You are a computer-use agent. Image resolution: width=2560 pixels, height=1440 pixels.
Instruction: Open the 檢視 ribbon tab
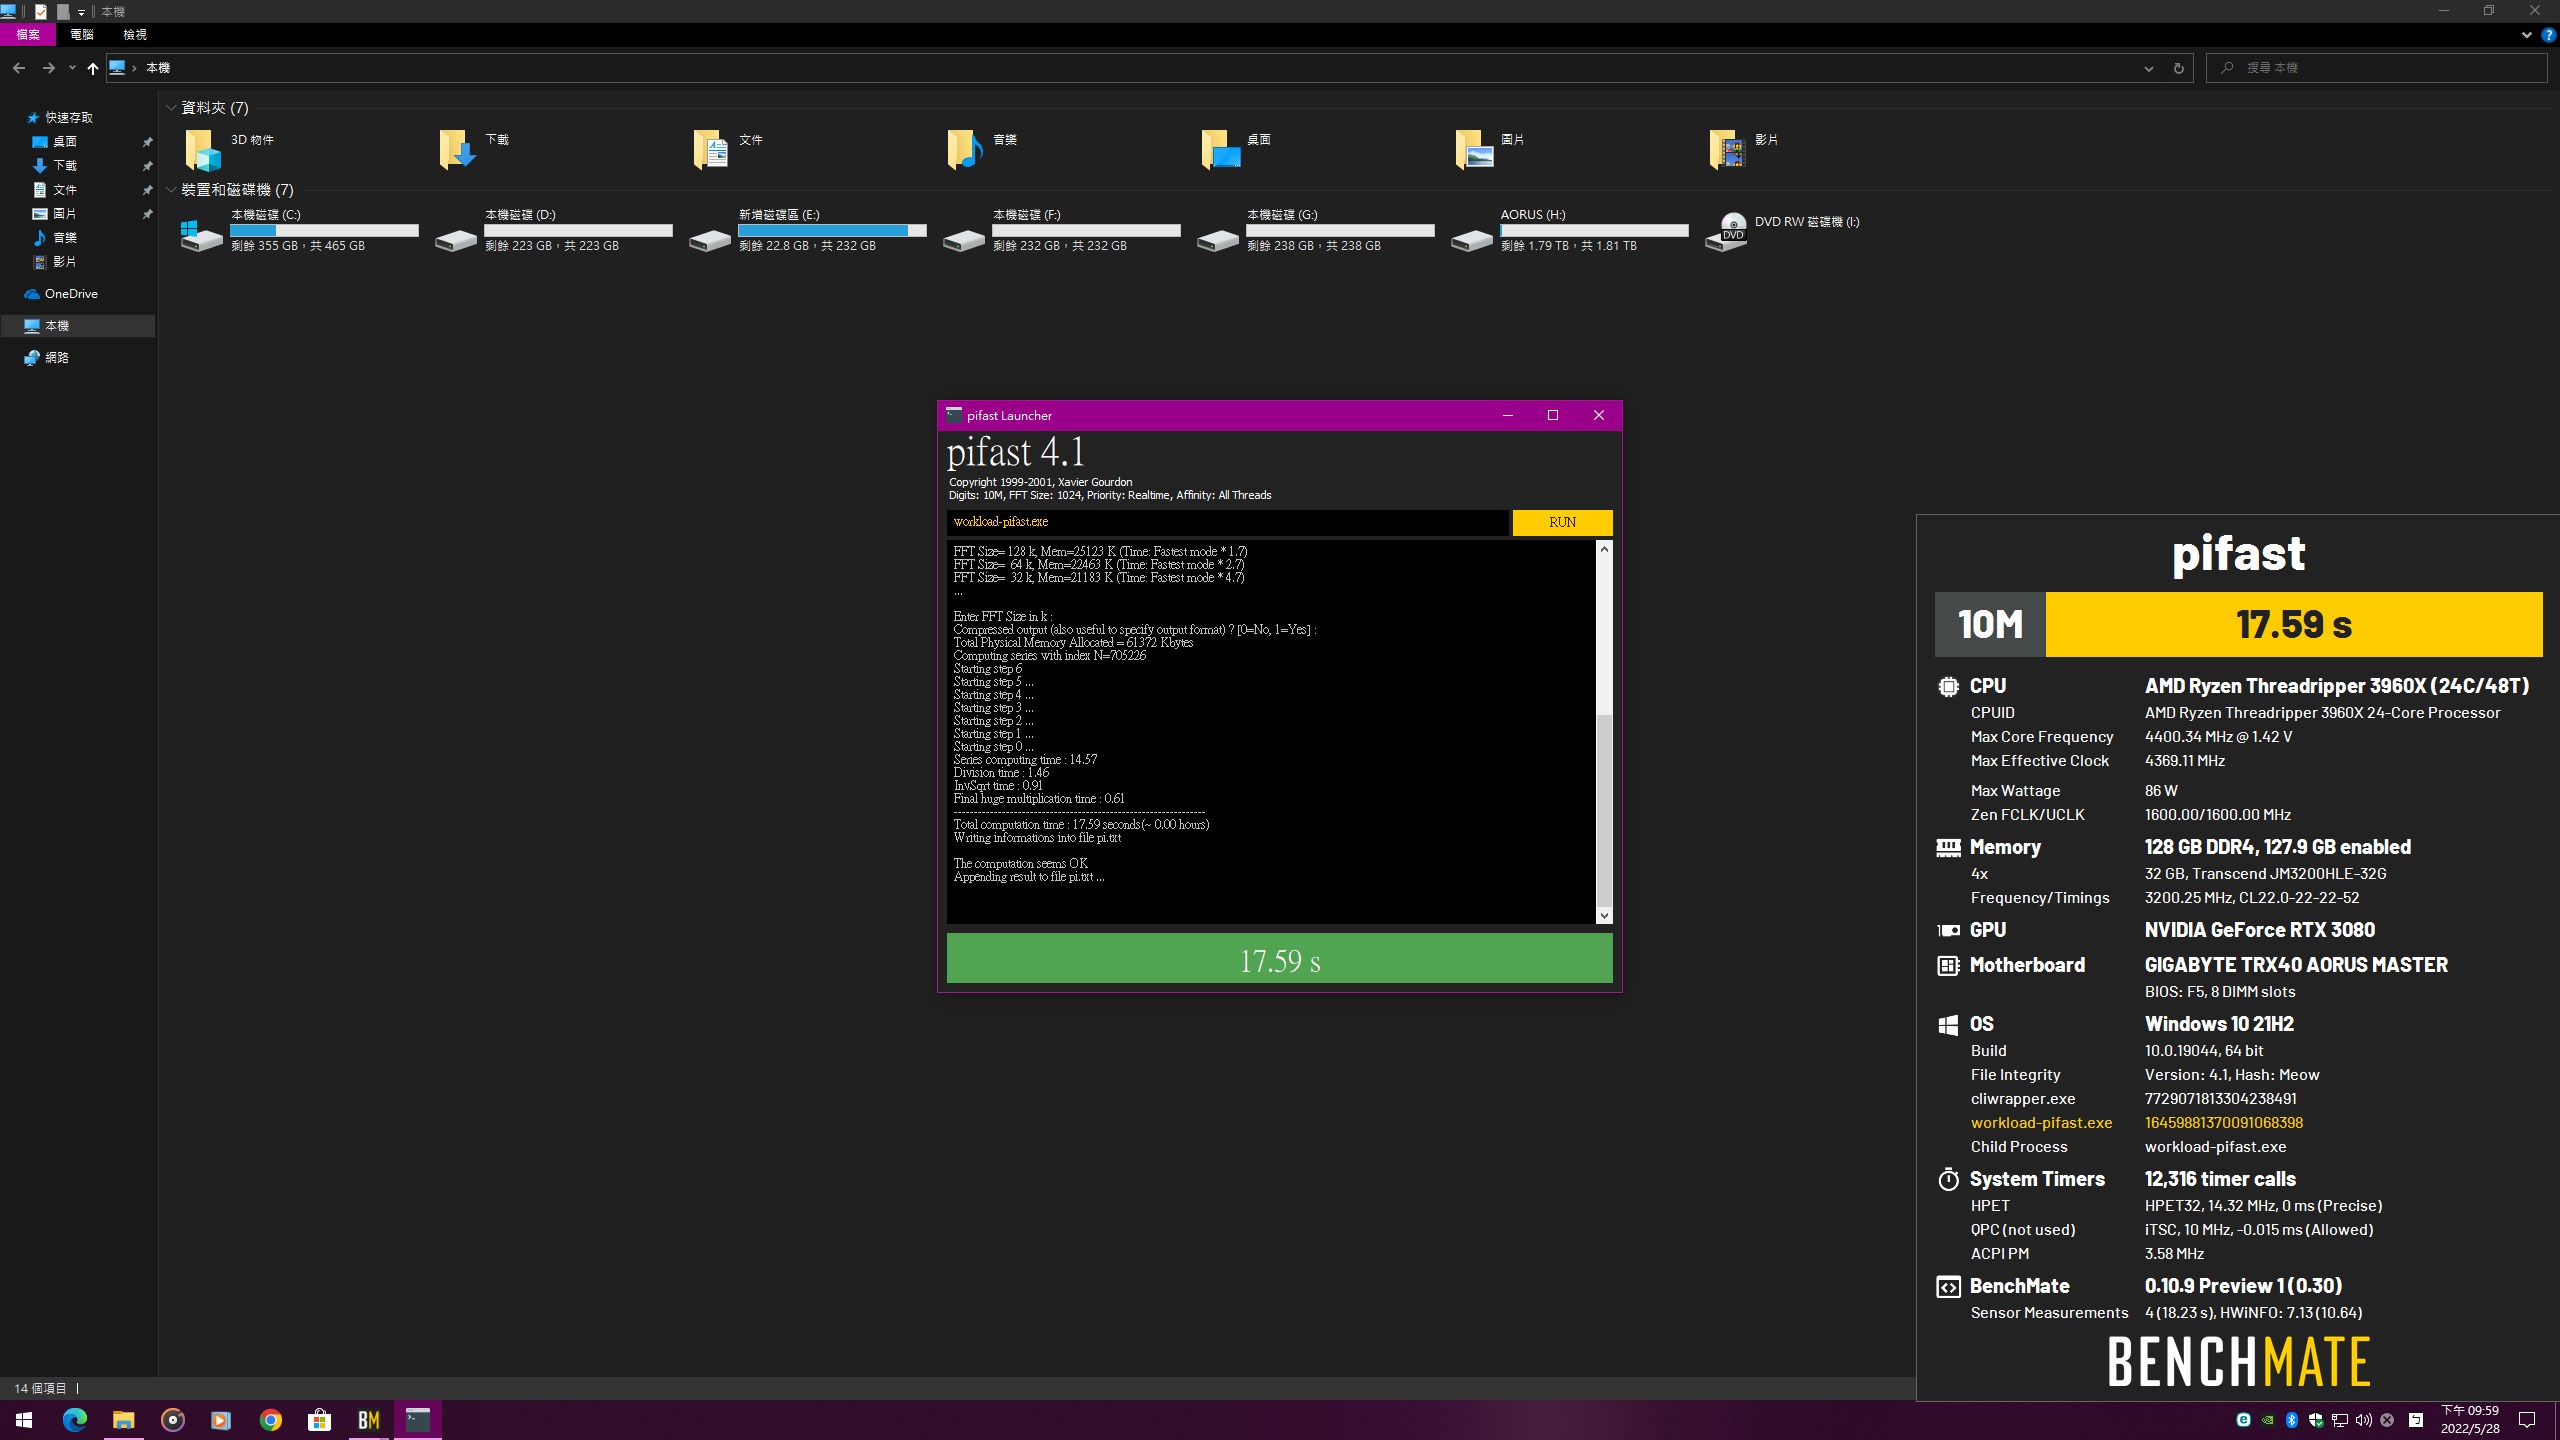click(x=135, y=35)
